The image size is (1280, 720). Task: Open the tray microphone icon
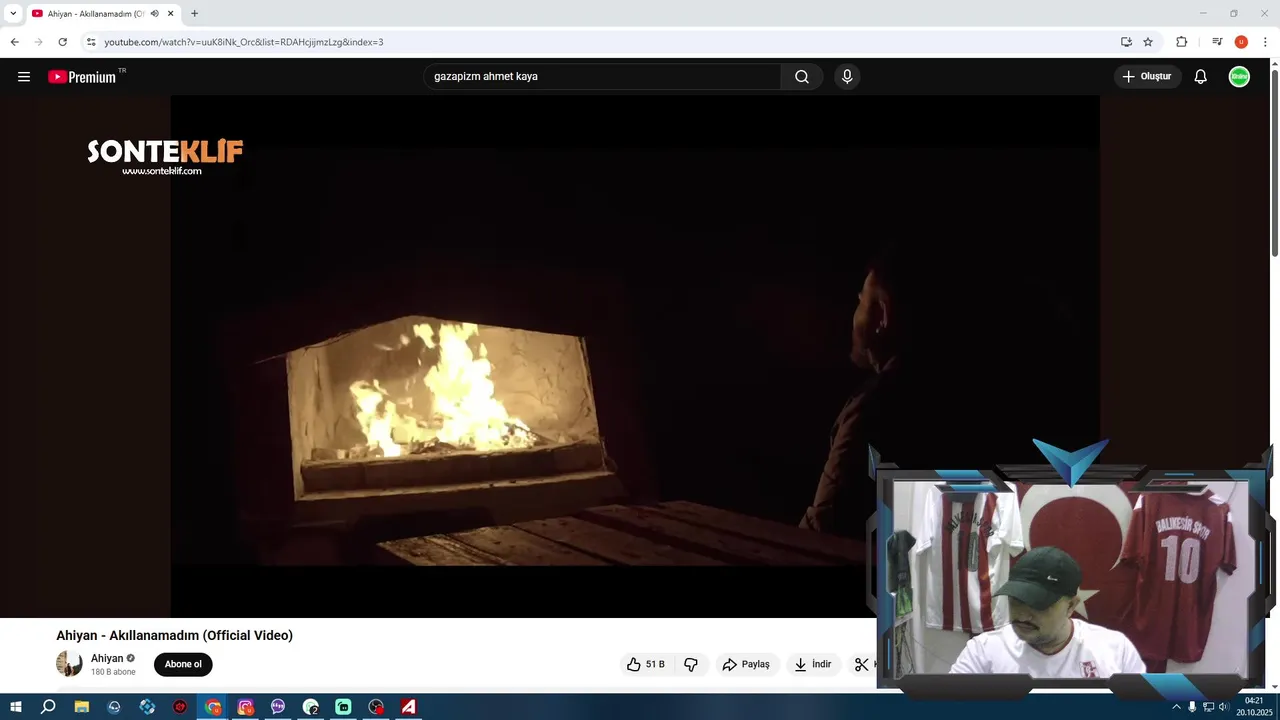click(1192, 707)
